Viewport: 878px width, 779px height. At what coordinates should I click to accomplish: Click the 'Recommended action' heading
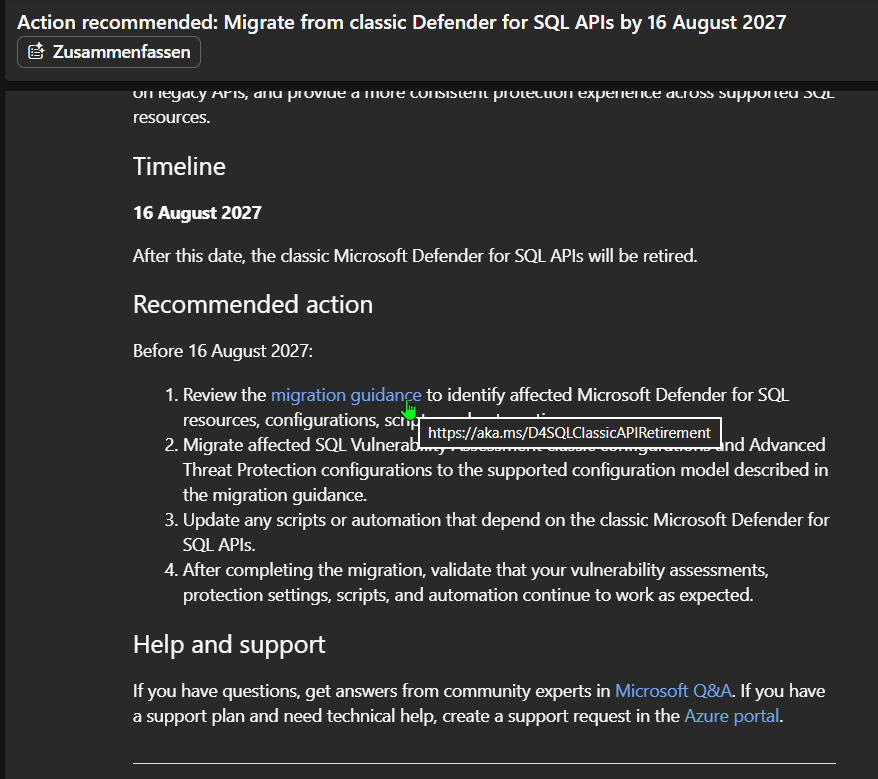[253, 305]
